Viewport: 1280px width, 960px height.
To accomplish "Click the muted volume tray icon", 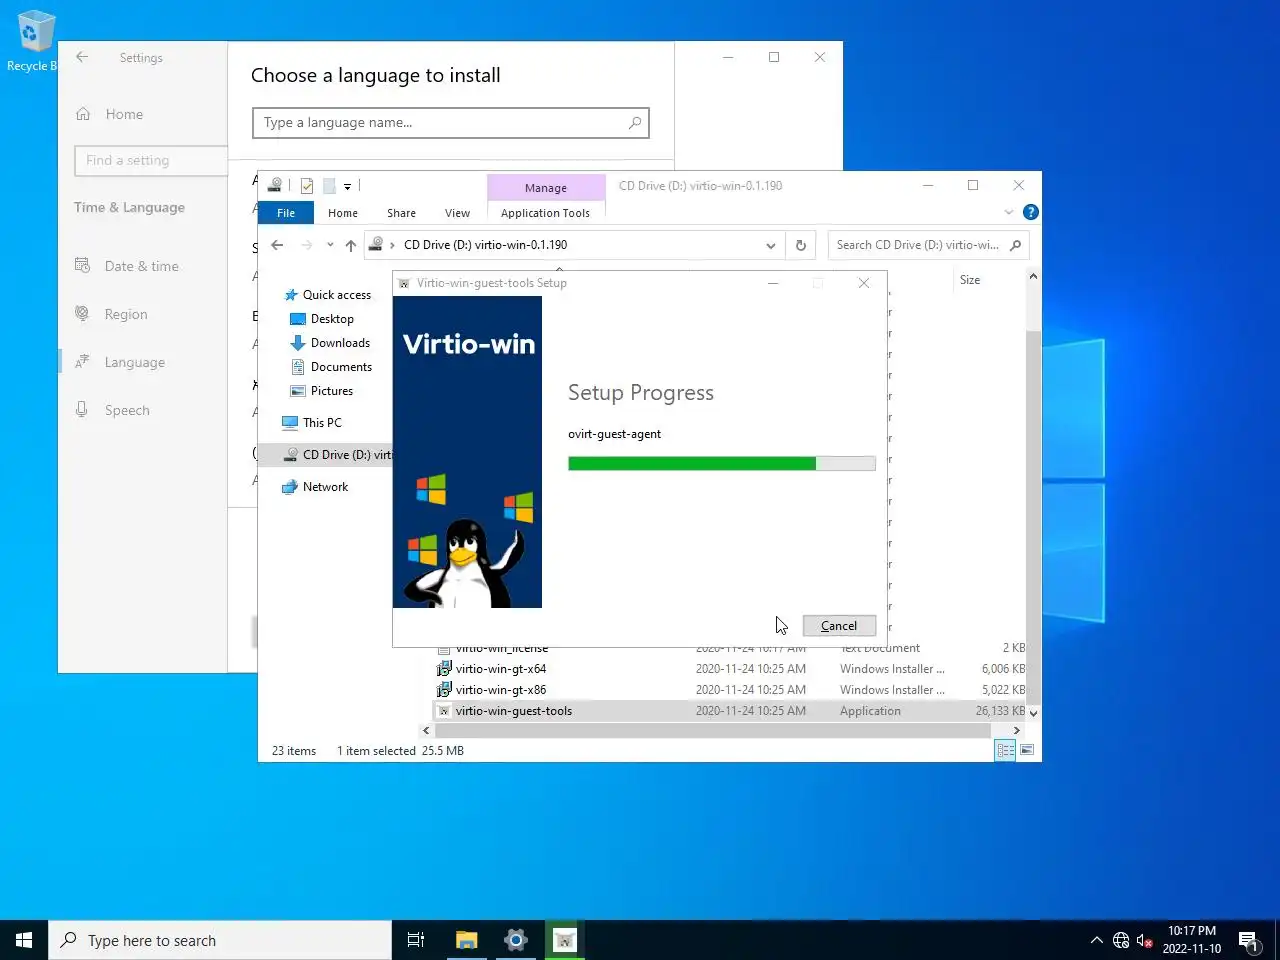I will pyautogui.click(x=1145, y=940).
